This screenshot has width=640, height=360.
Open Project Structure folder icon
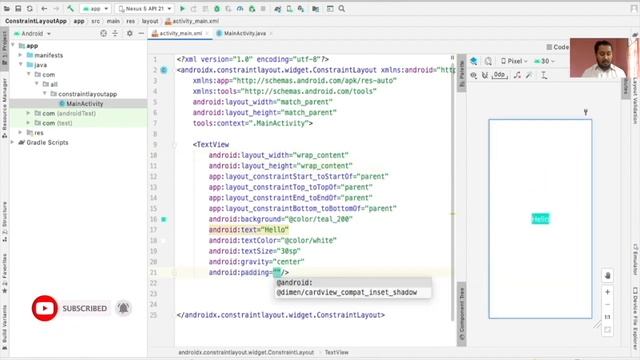point(316,9)
